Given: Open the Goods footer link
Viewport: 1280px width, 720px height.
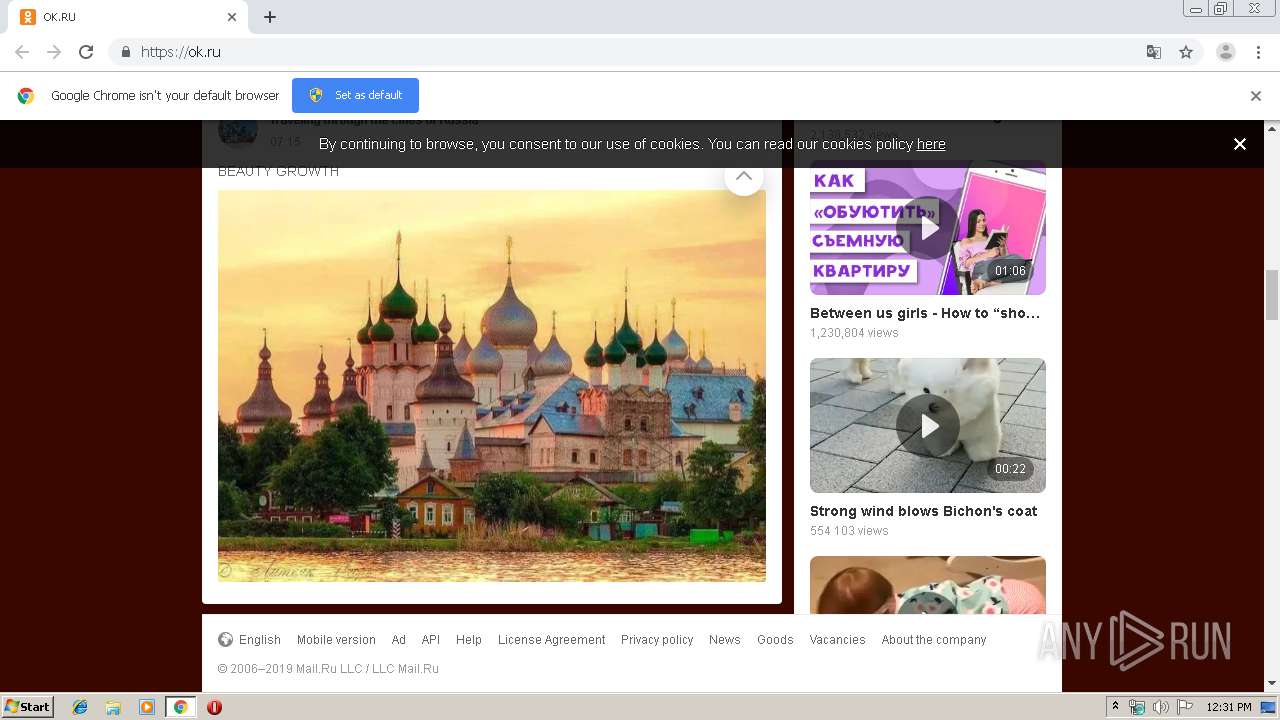Looking at the screenshot, I should (x=775, y=640).
